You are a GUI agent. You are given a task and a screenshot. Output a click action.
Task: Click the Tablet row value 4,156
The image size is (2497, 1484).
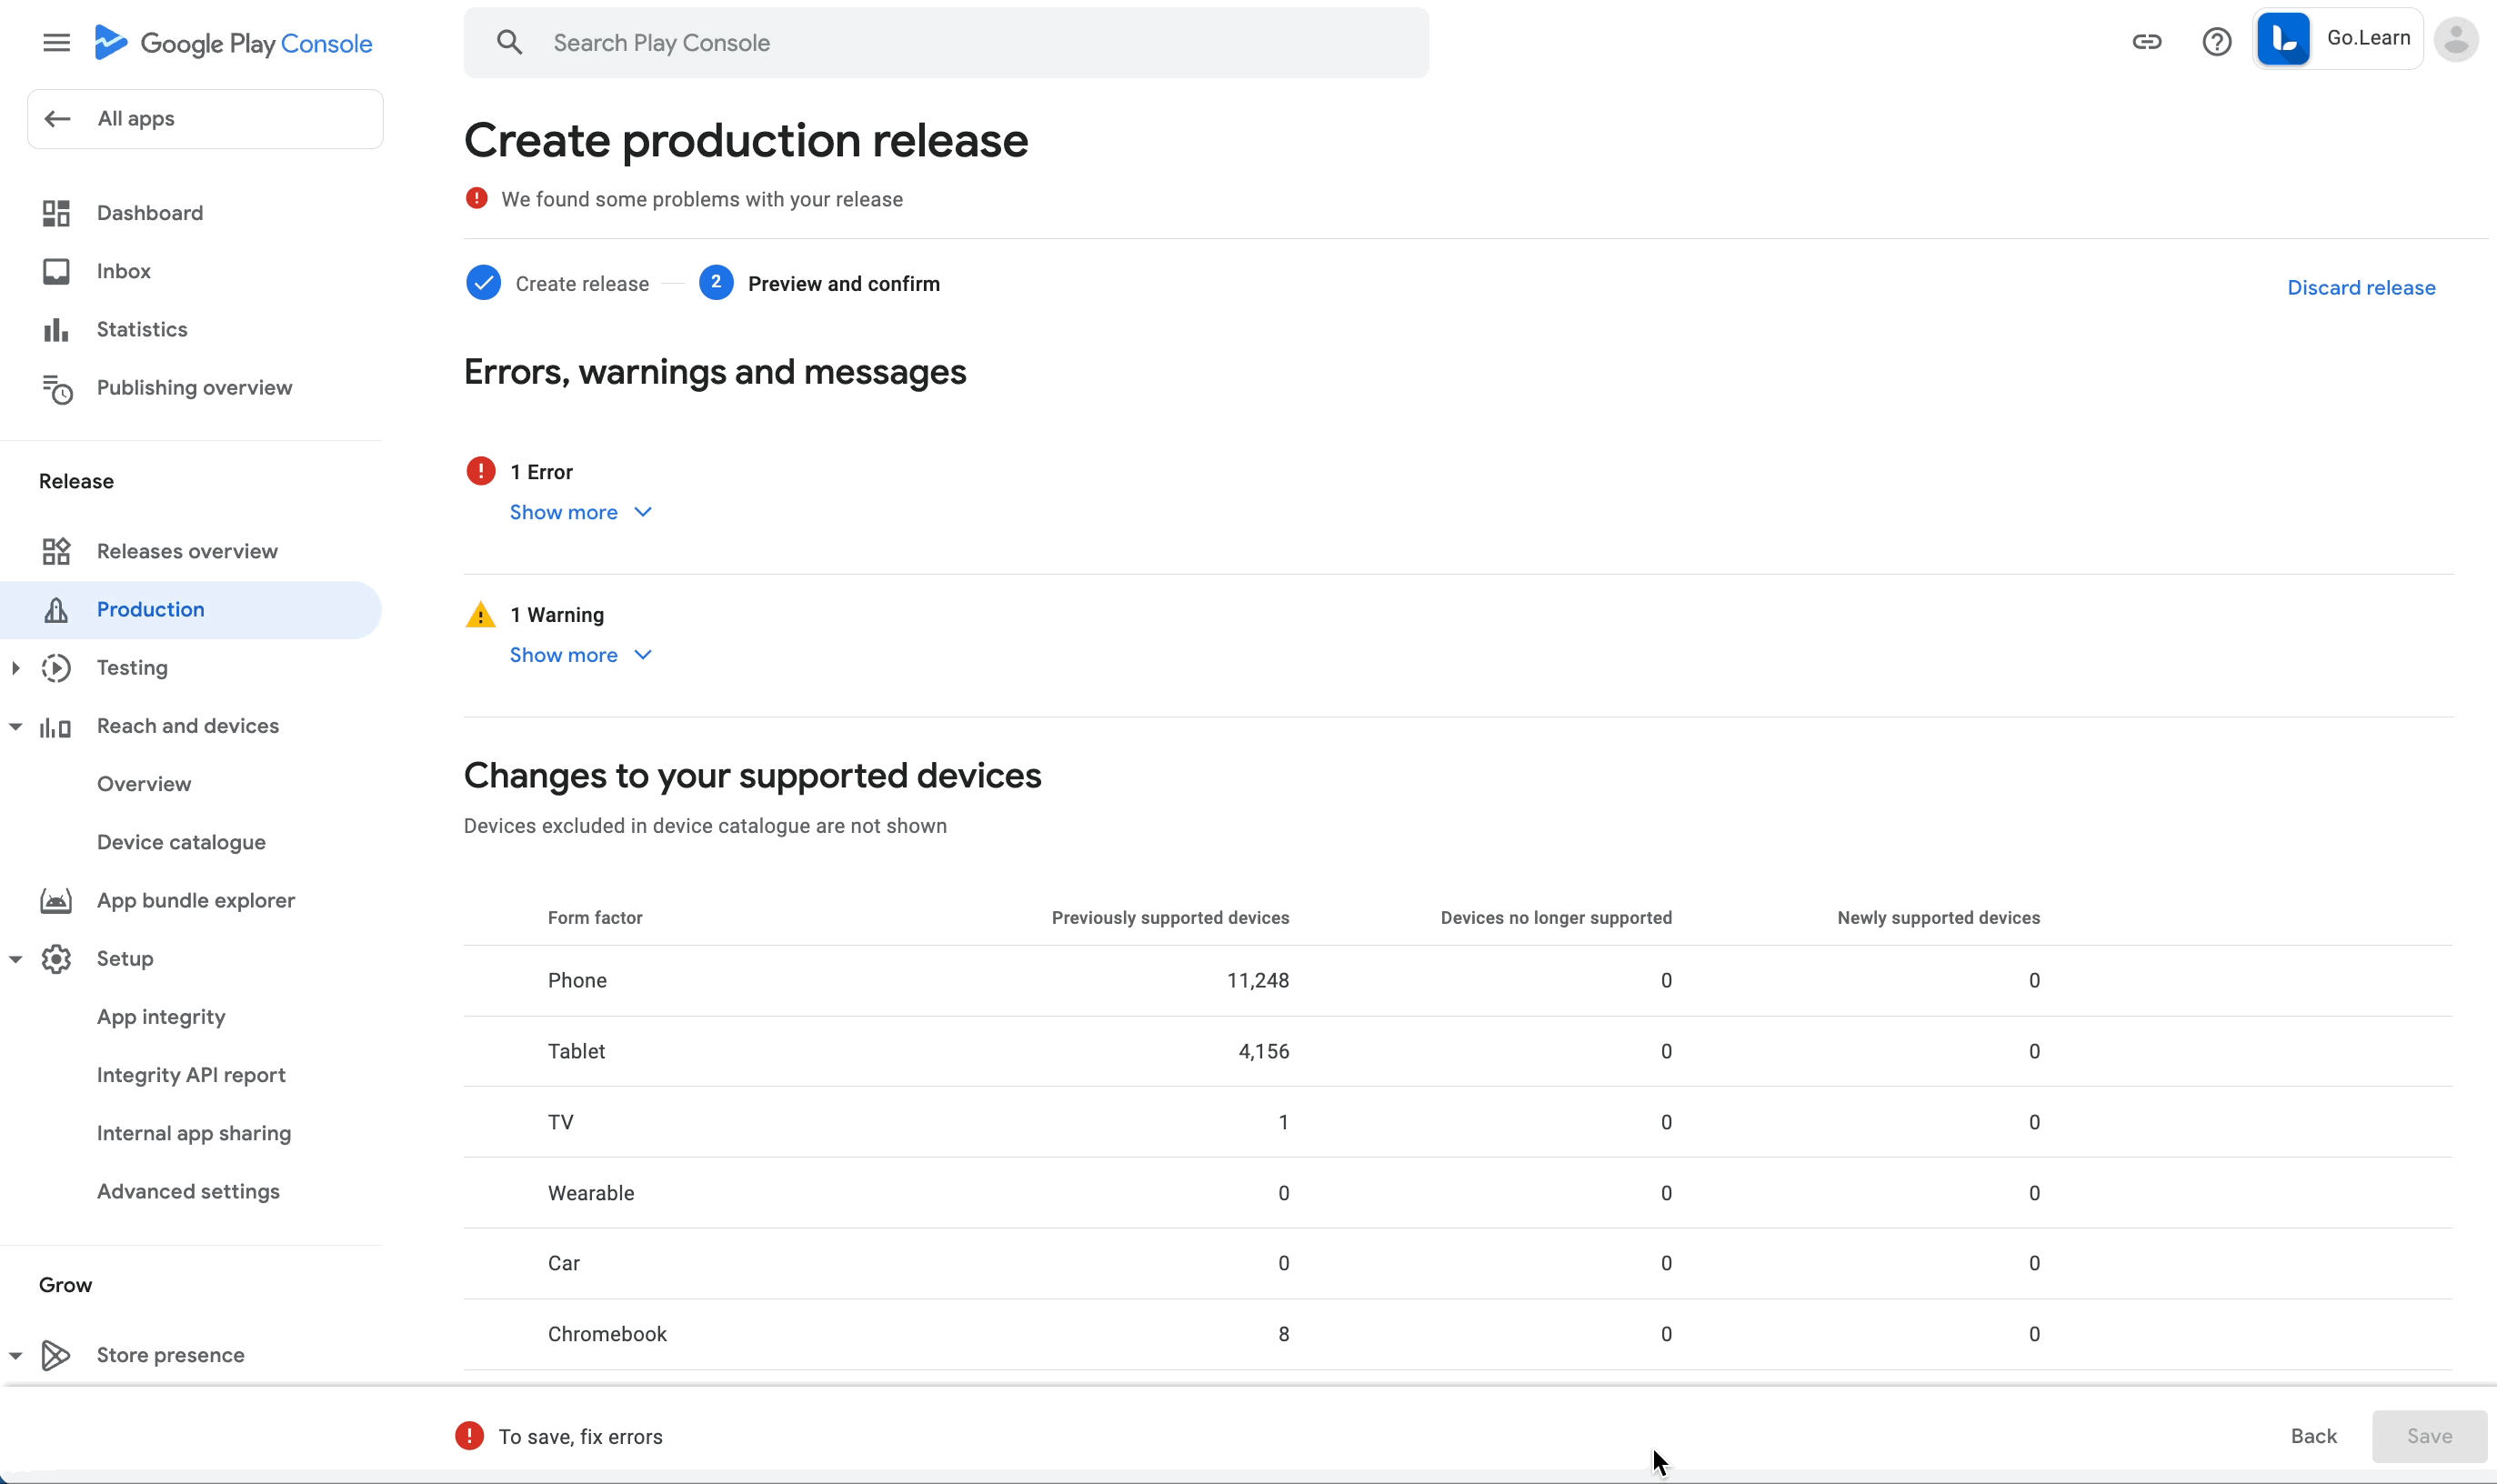click(x=1264, y=1051)
